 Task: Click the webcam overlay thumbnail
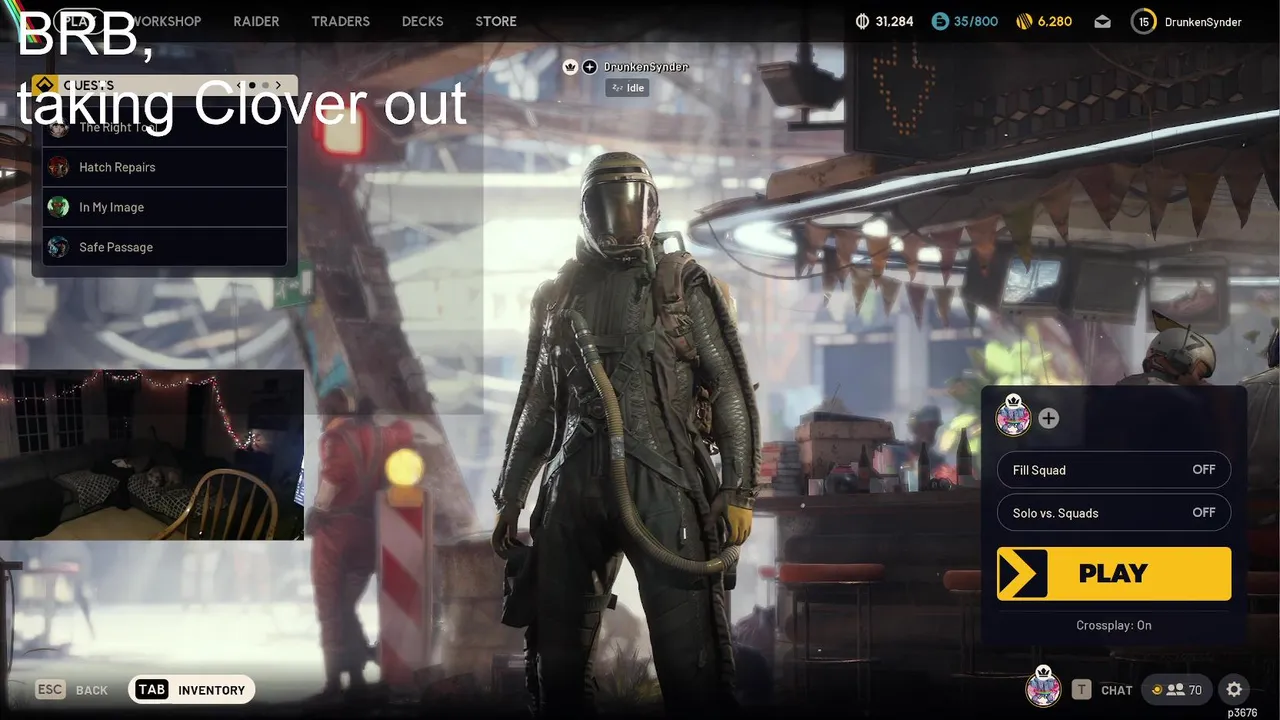152,455
